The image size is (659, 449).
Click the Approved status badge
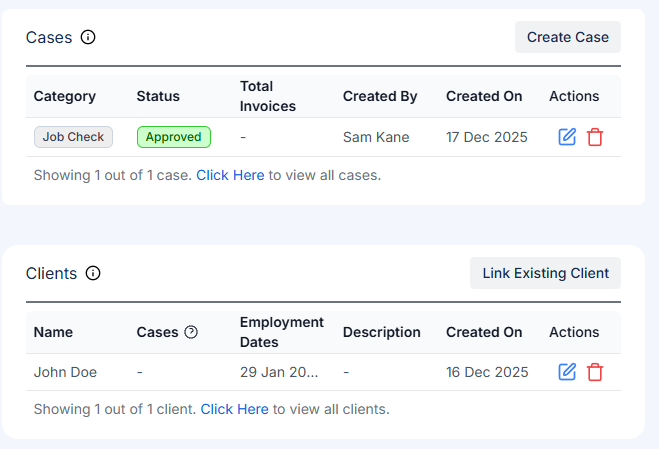tap(174, 137)
